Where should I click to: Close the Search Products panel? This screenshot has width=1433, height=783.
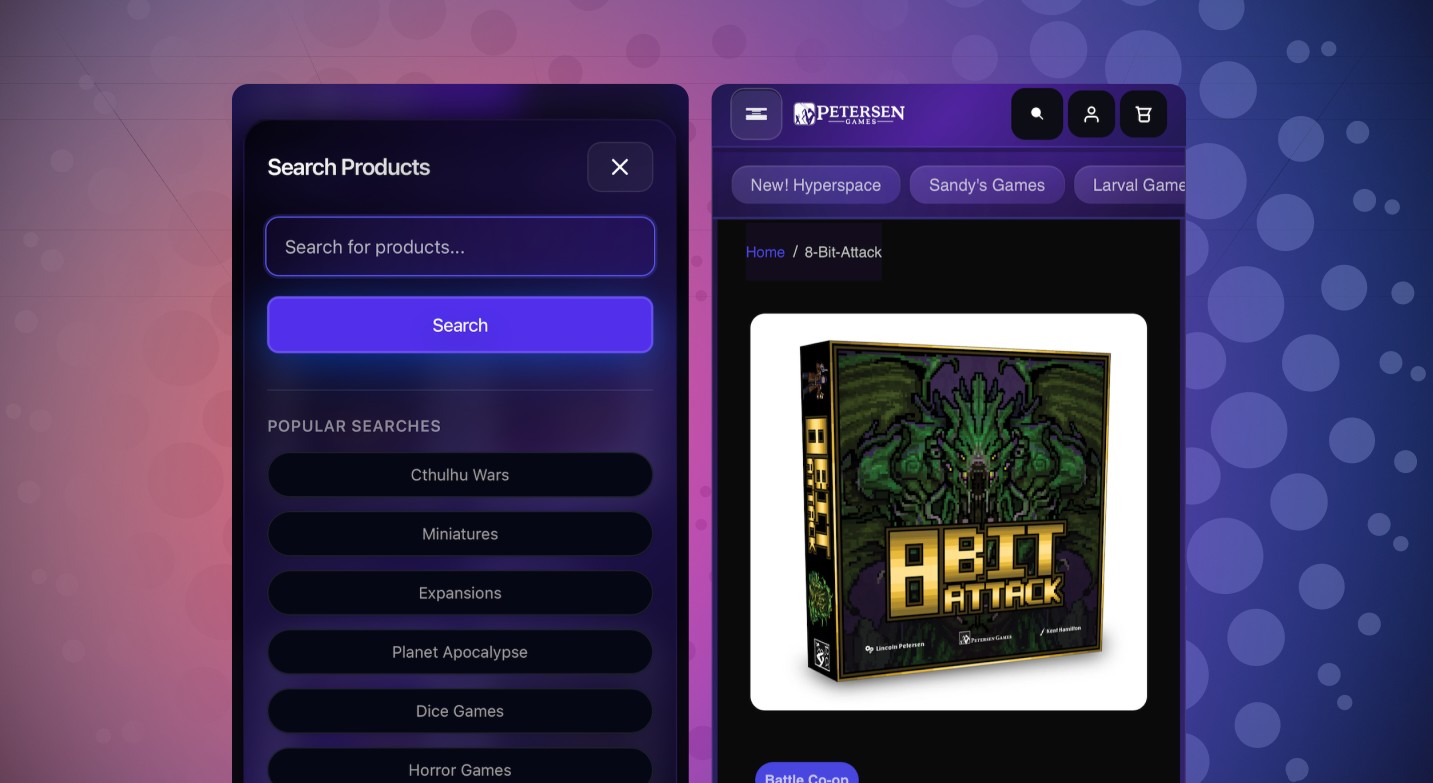[620, 167]
